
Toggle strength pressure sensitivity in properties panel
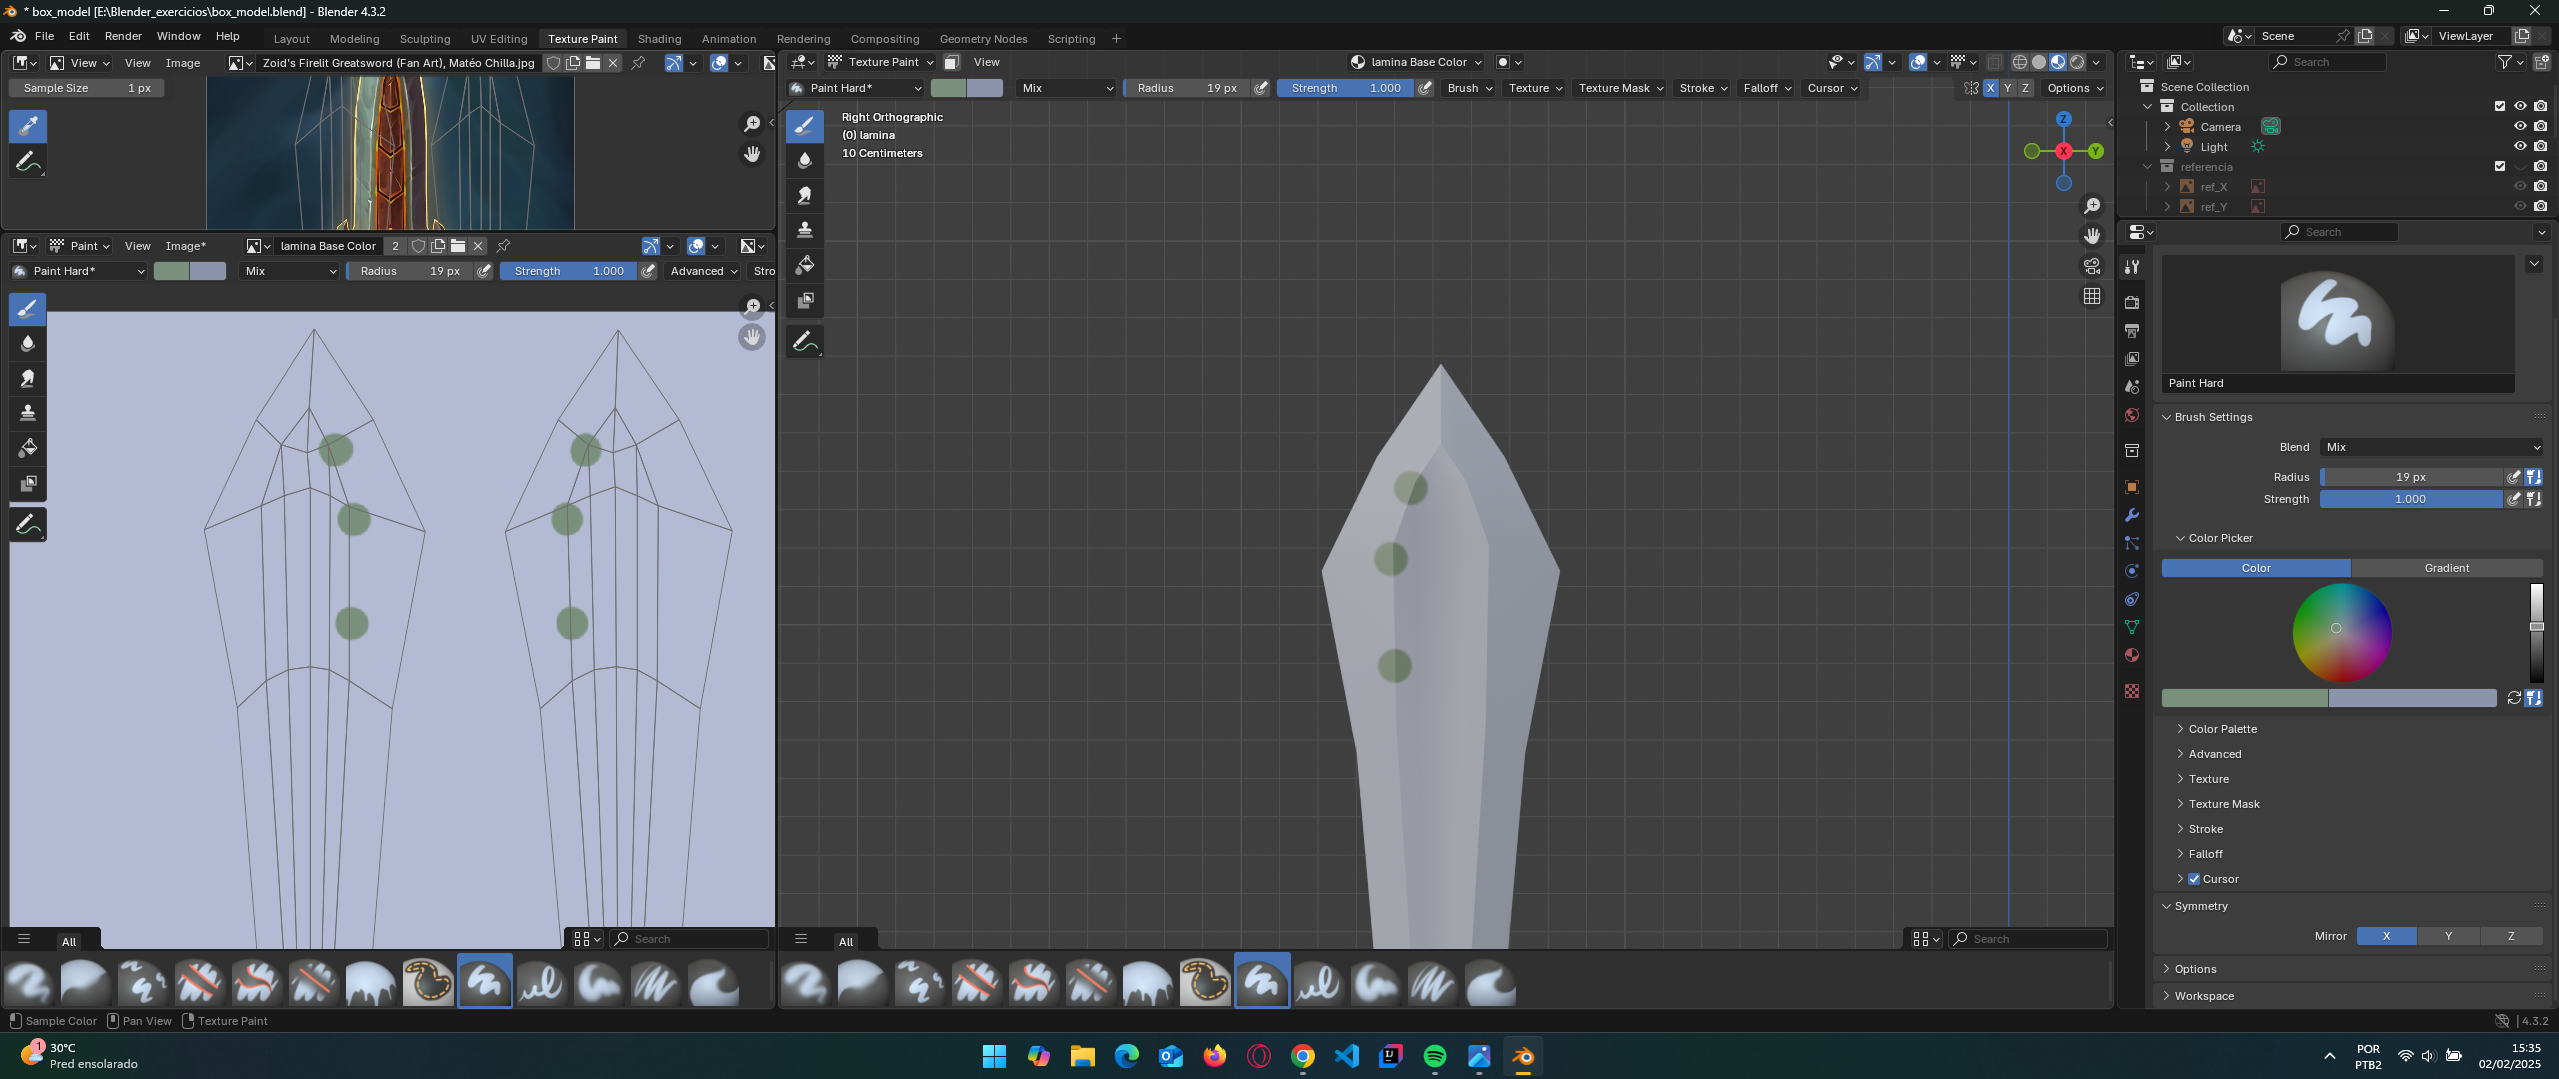2514,499
